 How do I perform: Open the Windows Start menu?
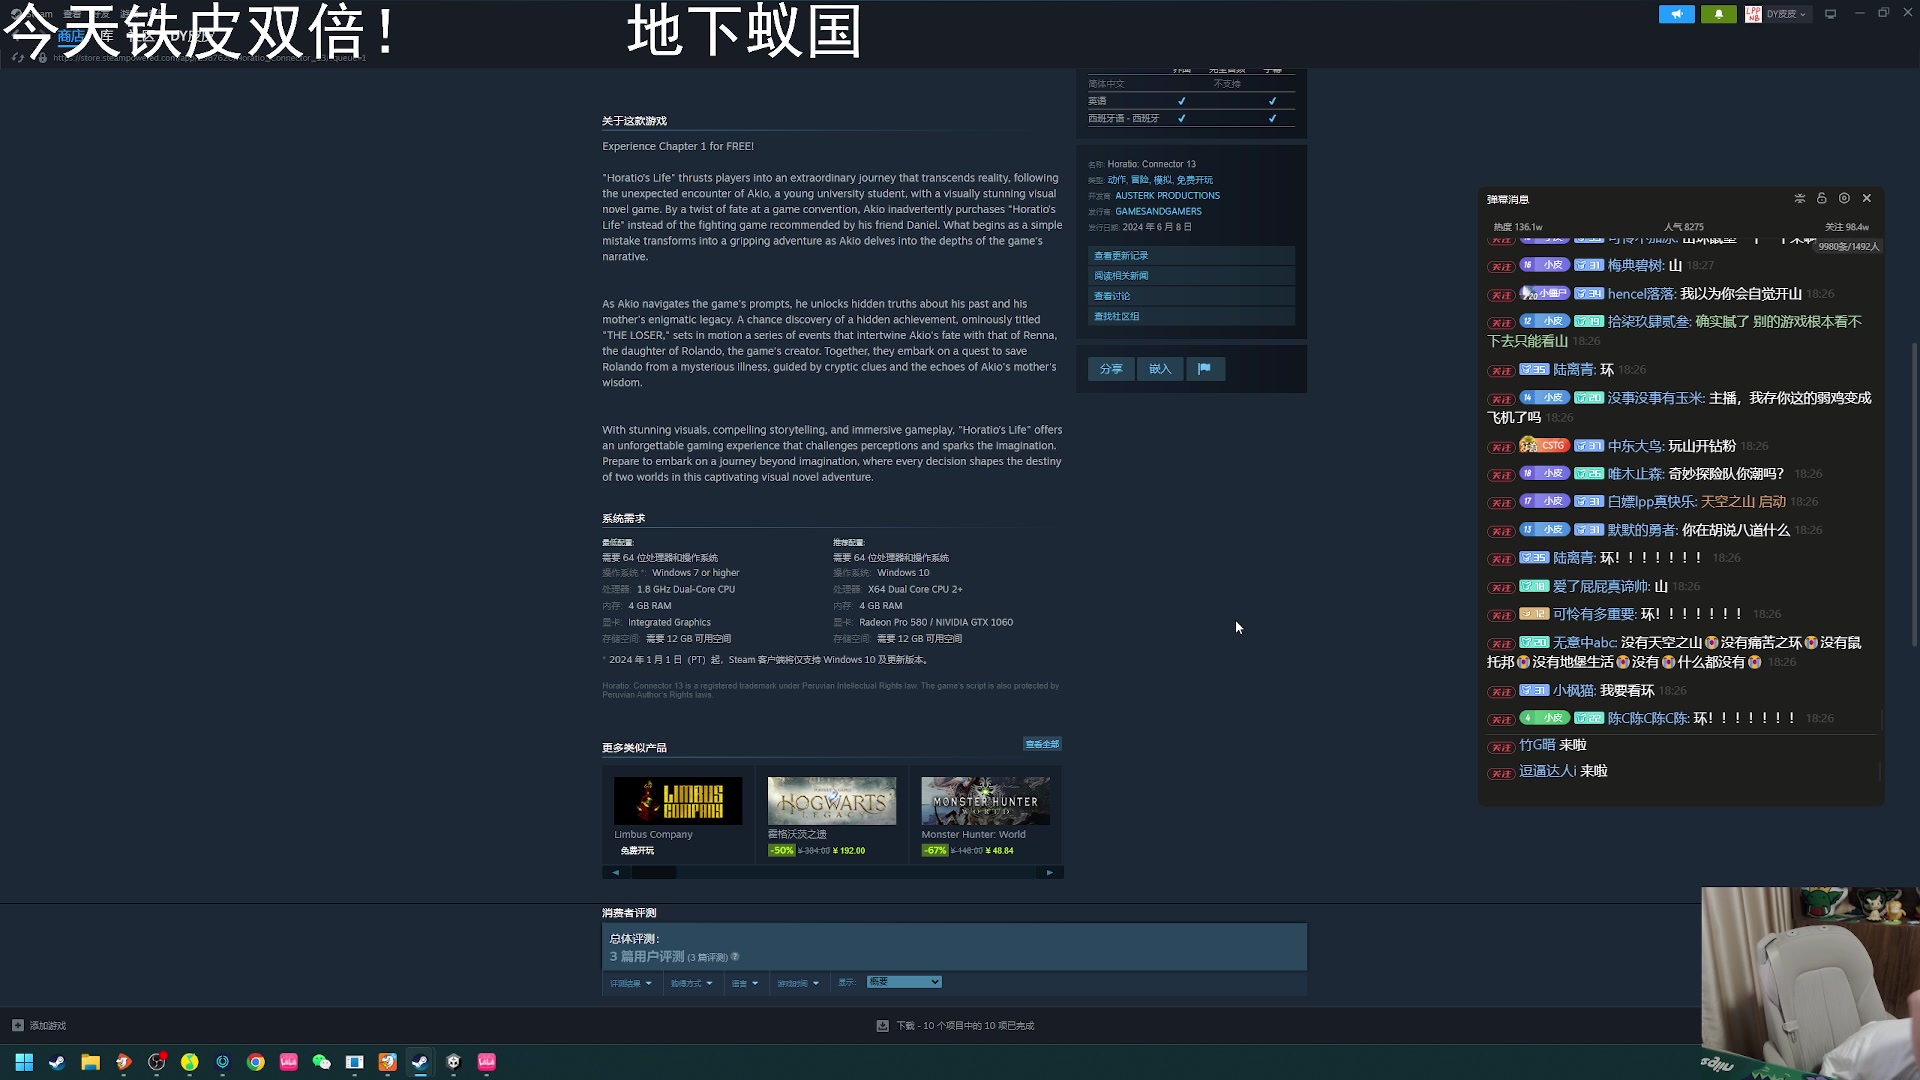(24, 1062)
